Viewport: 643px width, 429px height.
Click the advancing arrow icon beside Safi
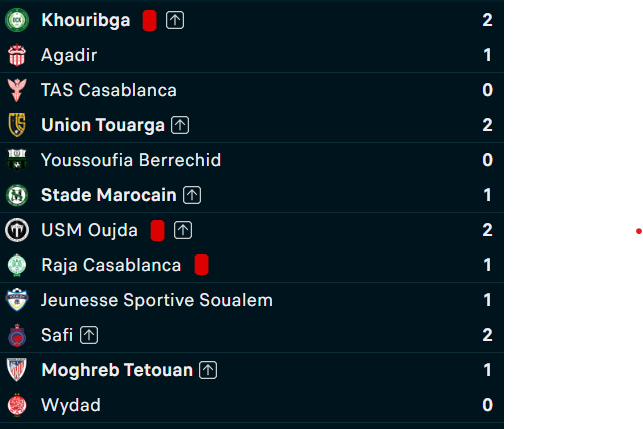click(x=89, y=335)
